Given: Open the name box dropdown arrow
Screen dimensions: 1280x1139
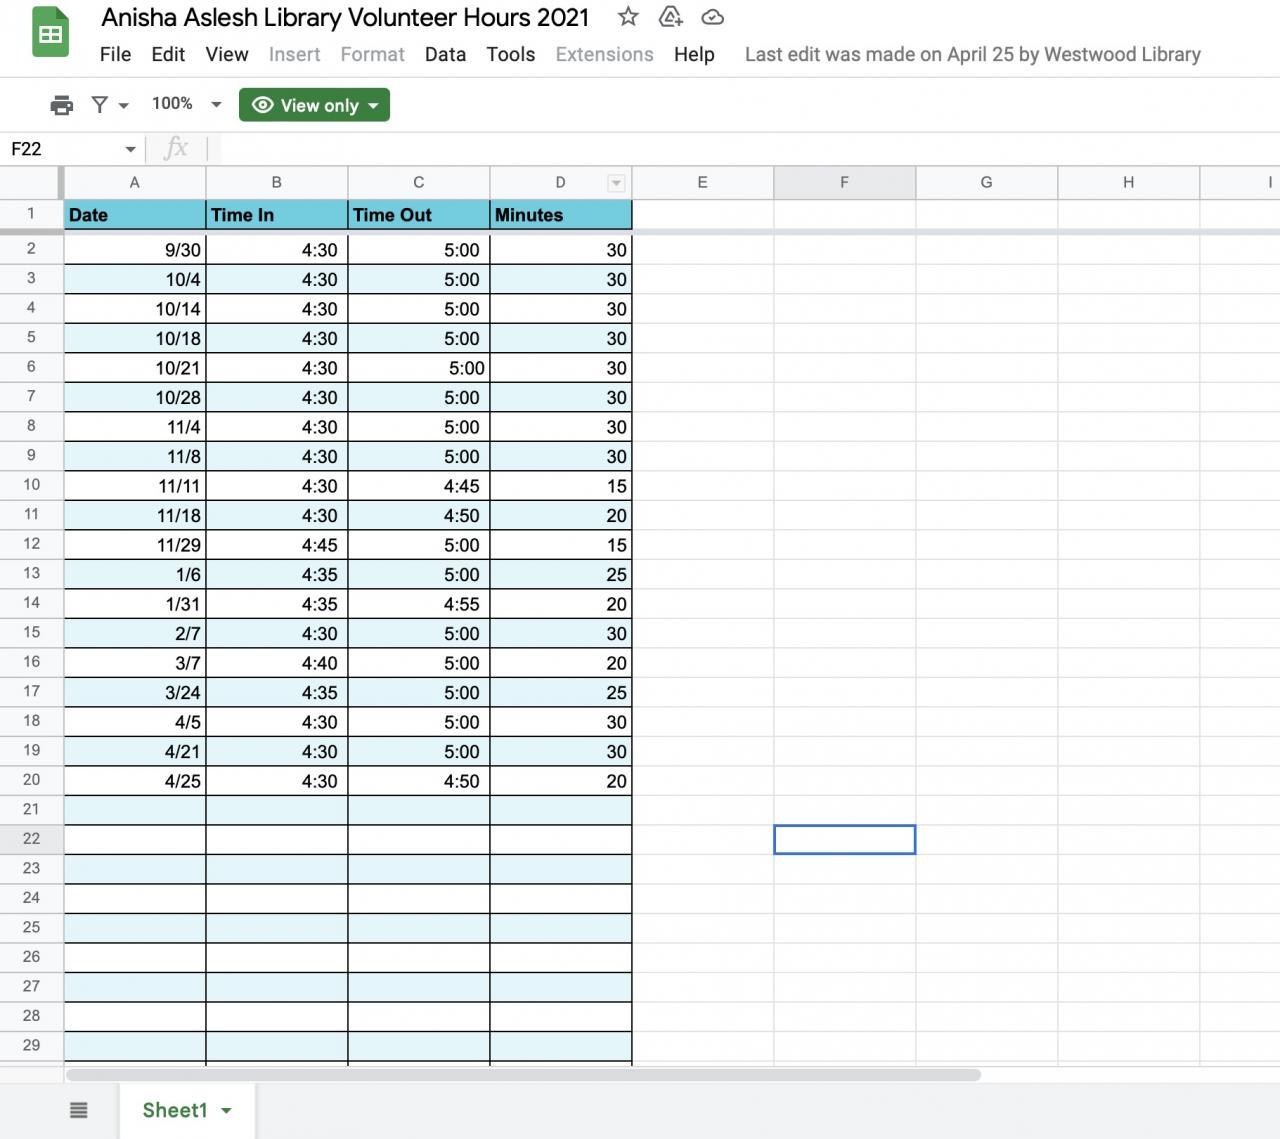Looking at the screenshot, I should click(130, 149).
